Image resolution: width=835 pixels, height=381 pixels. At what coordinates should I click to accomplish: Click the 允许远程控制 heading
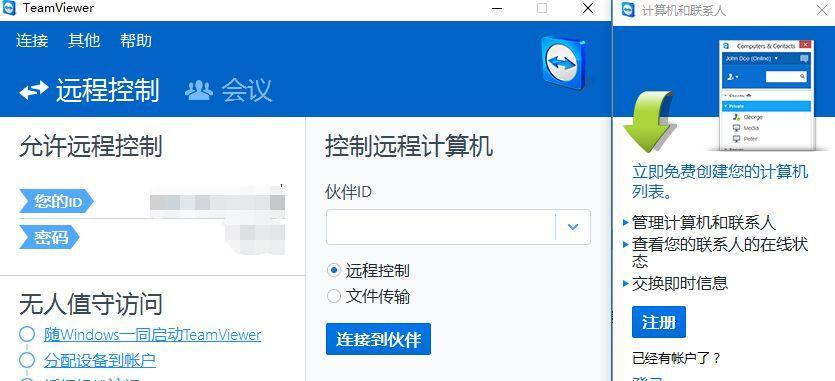point(91,147)
